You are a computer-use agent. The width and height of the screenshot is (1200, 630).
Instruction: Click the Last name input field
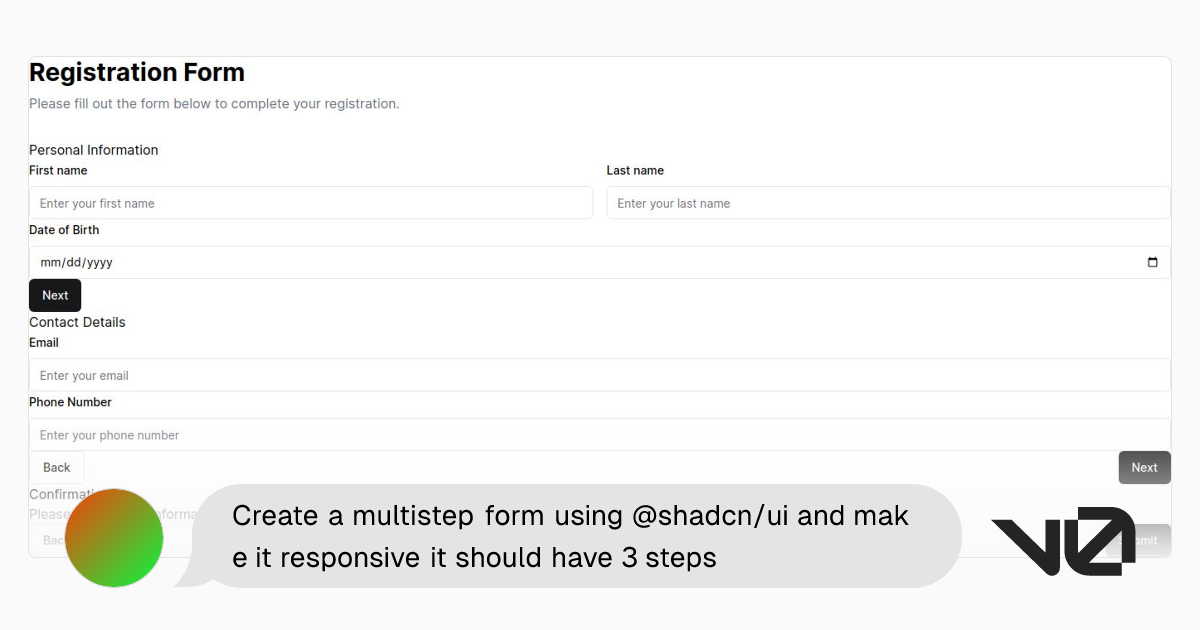point(888,202)
